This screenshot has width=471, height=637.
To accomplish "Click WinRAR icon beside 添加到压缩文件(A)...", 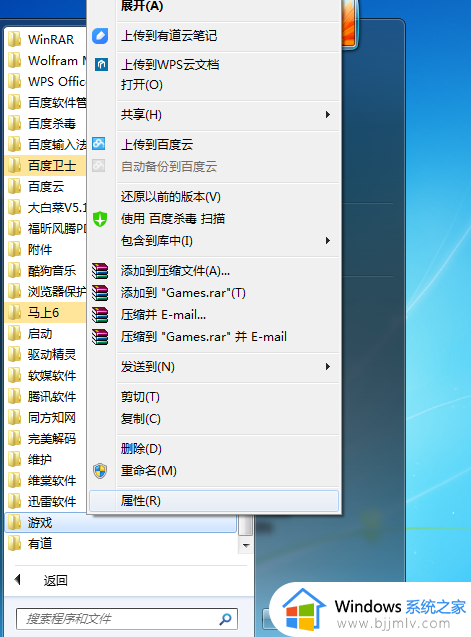I will point(100,271).
